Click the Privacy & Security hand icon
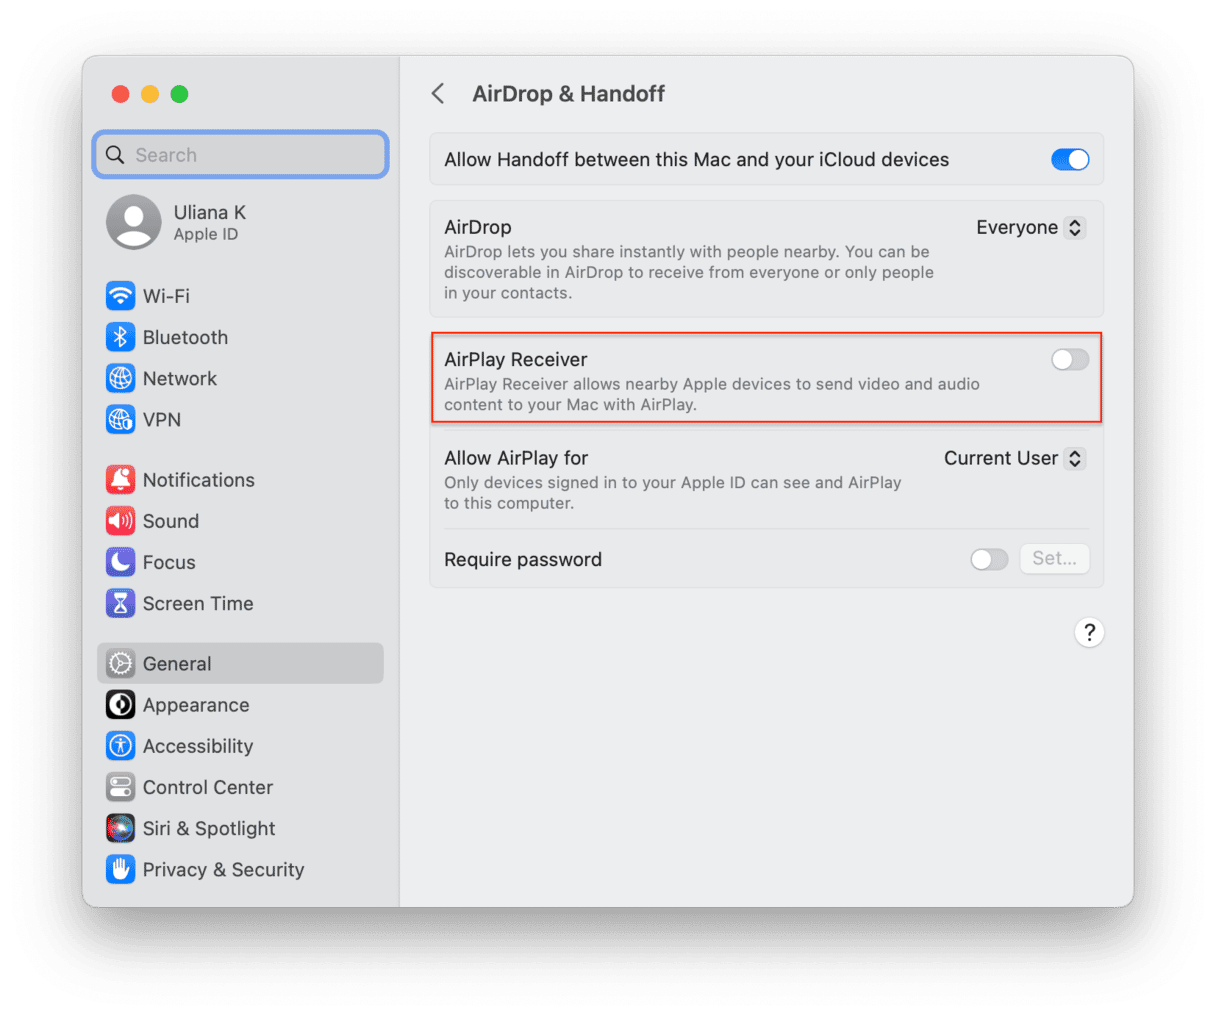 (120, 869)
